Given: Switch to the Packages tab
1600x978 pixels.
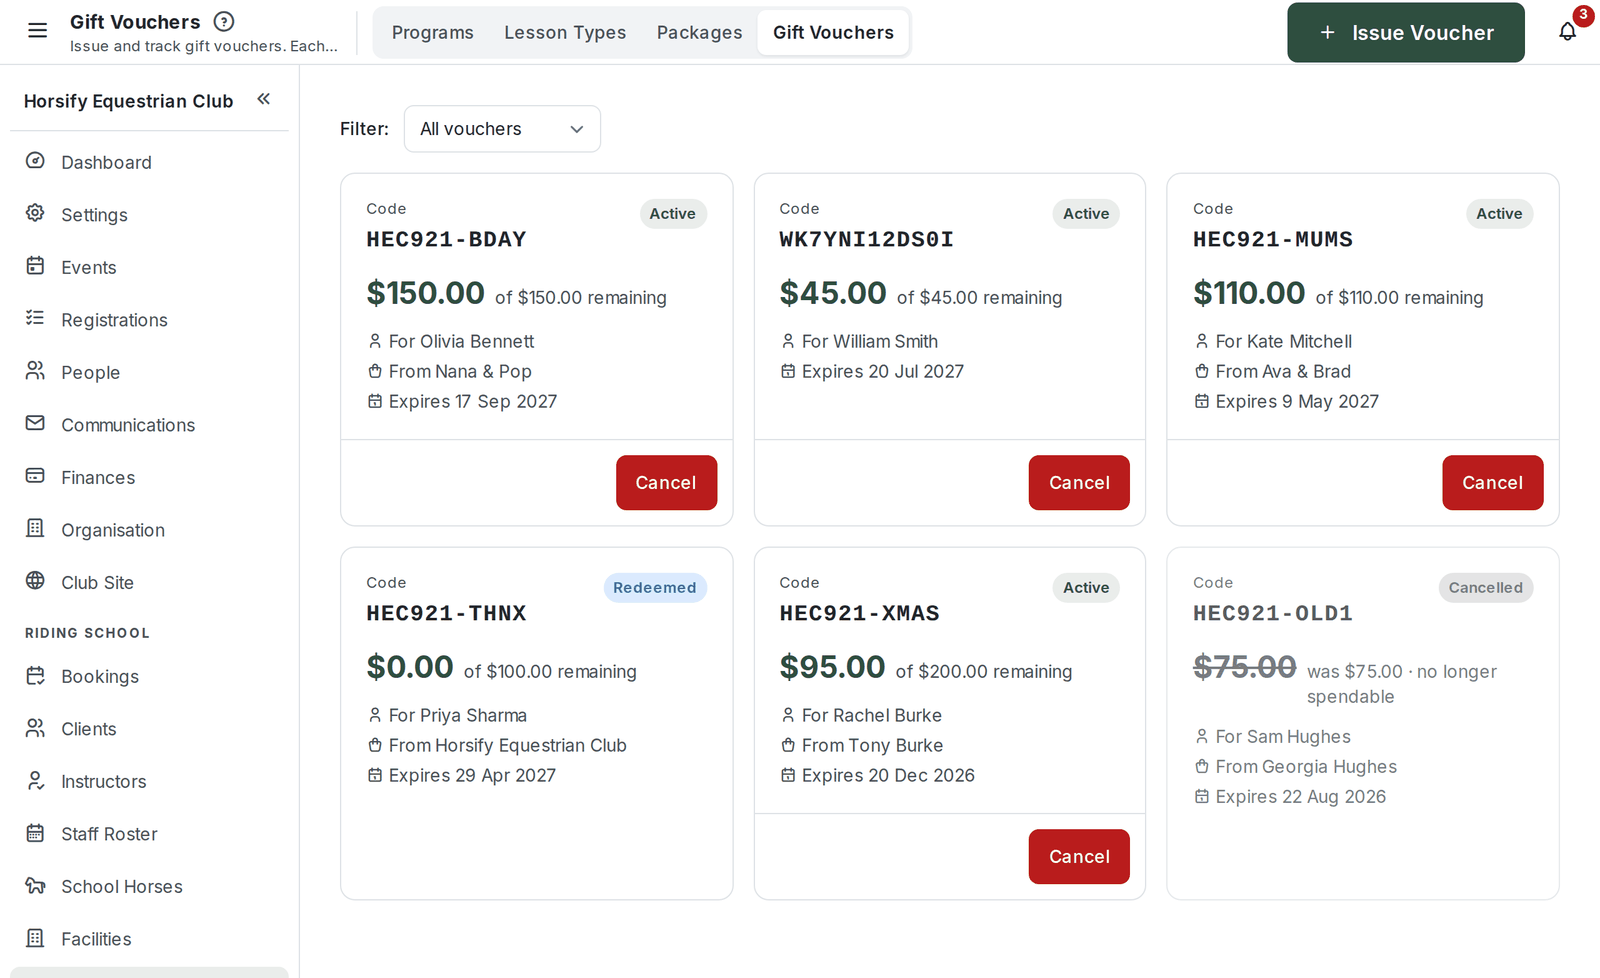Looking at the screenshot, I should click(700, 33).
